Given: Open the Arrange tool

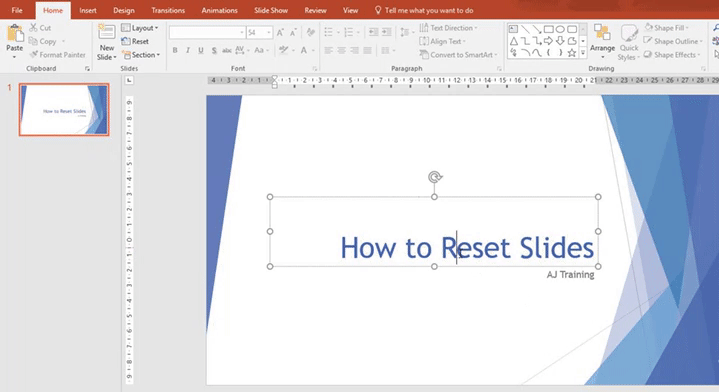Looking at the screenshot, I should (602, 42).
